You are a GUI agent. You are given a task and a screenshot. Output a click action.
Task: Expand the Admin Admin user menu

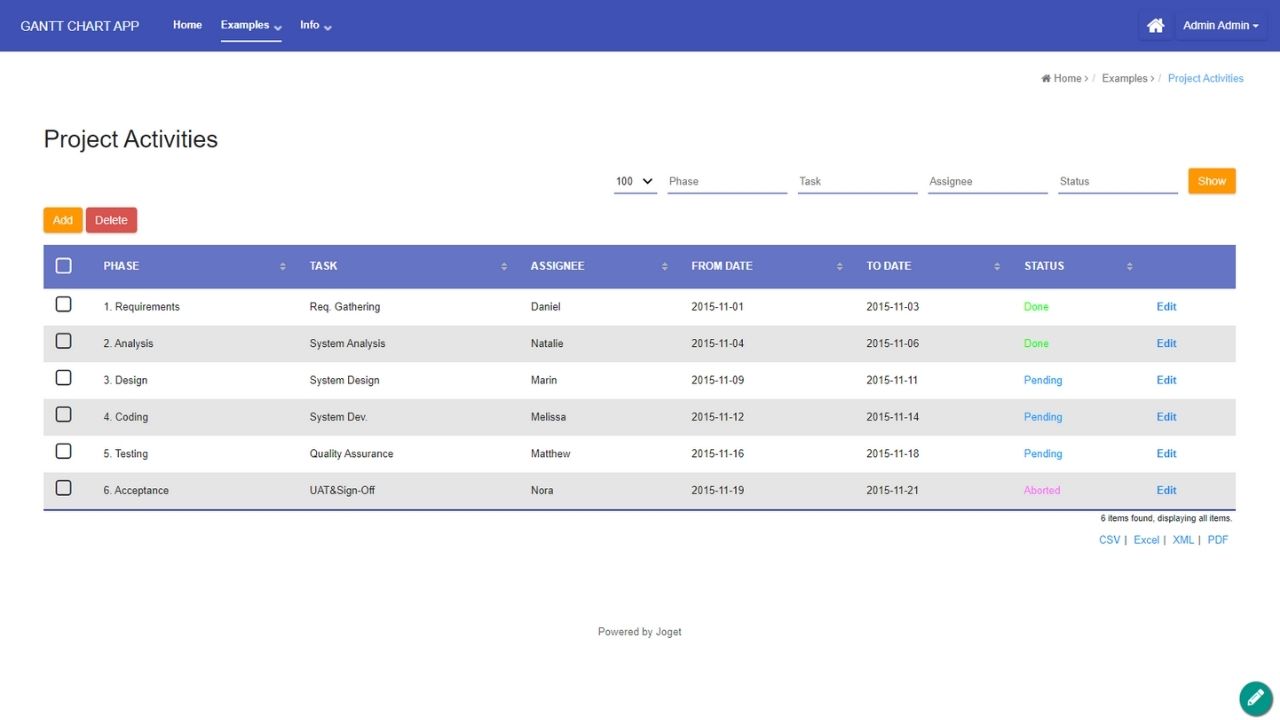1220,26
